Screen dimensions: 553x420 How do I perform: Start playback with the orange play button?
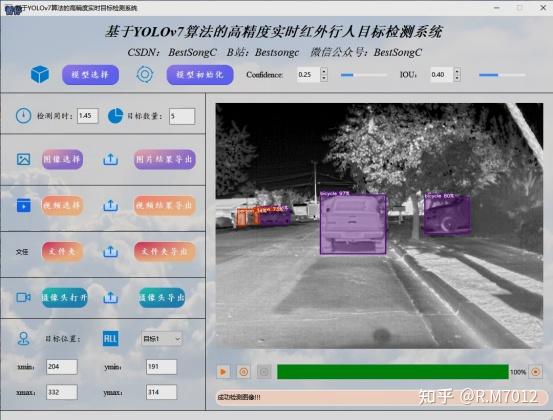coord(223,372)
